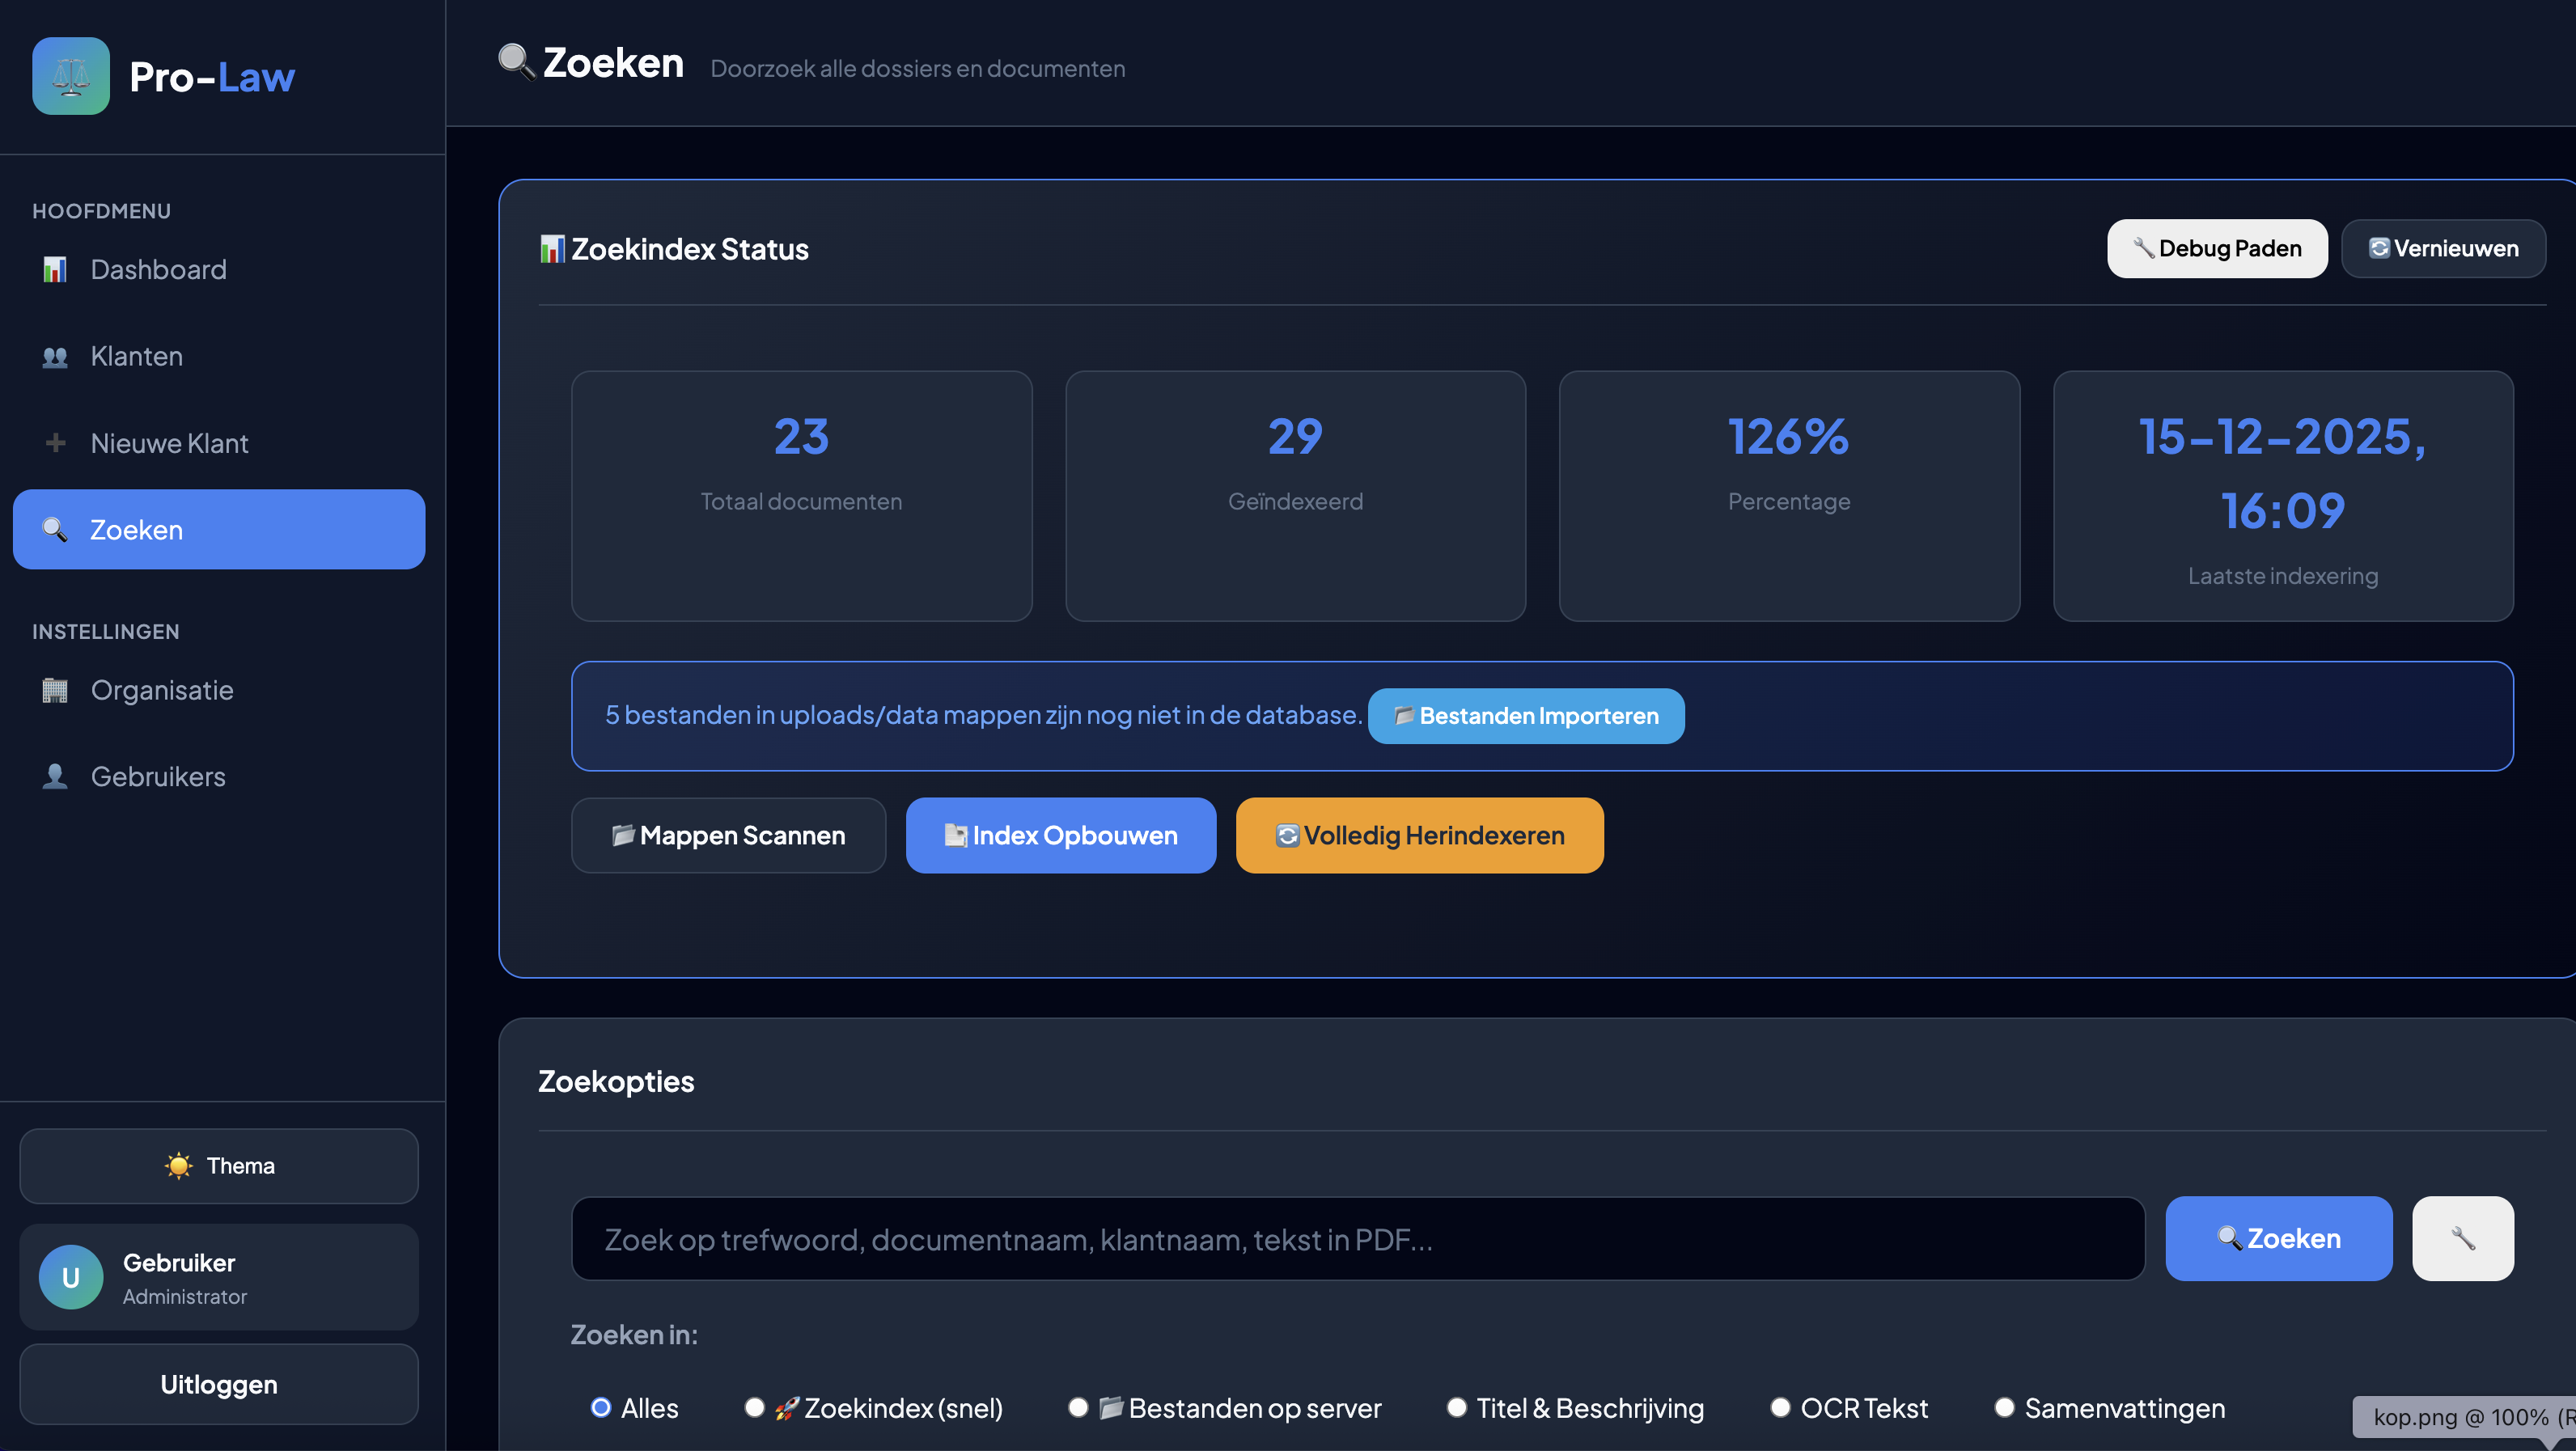
Task: Select the Dashboard chart icon in sidebar
Action: pyautogui.click(x=56, y=269)
